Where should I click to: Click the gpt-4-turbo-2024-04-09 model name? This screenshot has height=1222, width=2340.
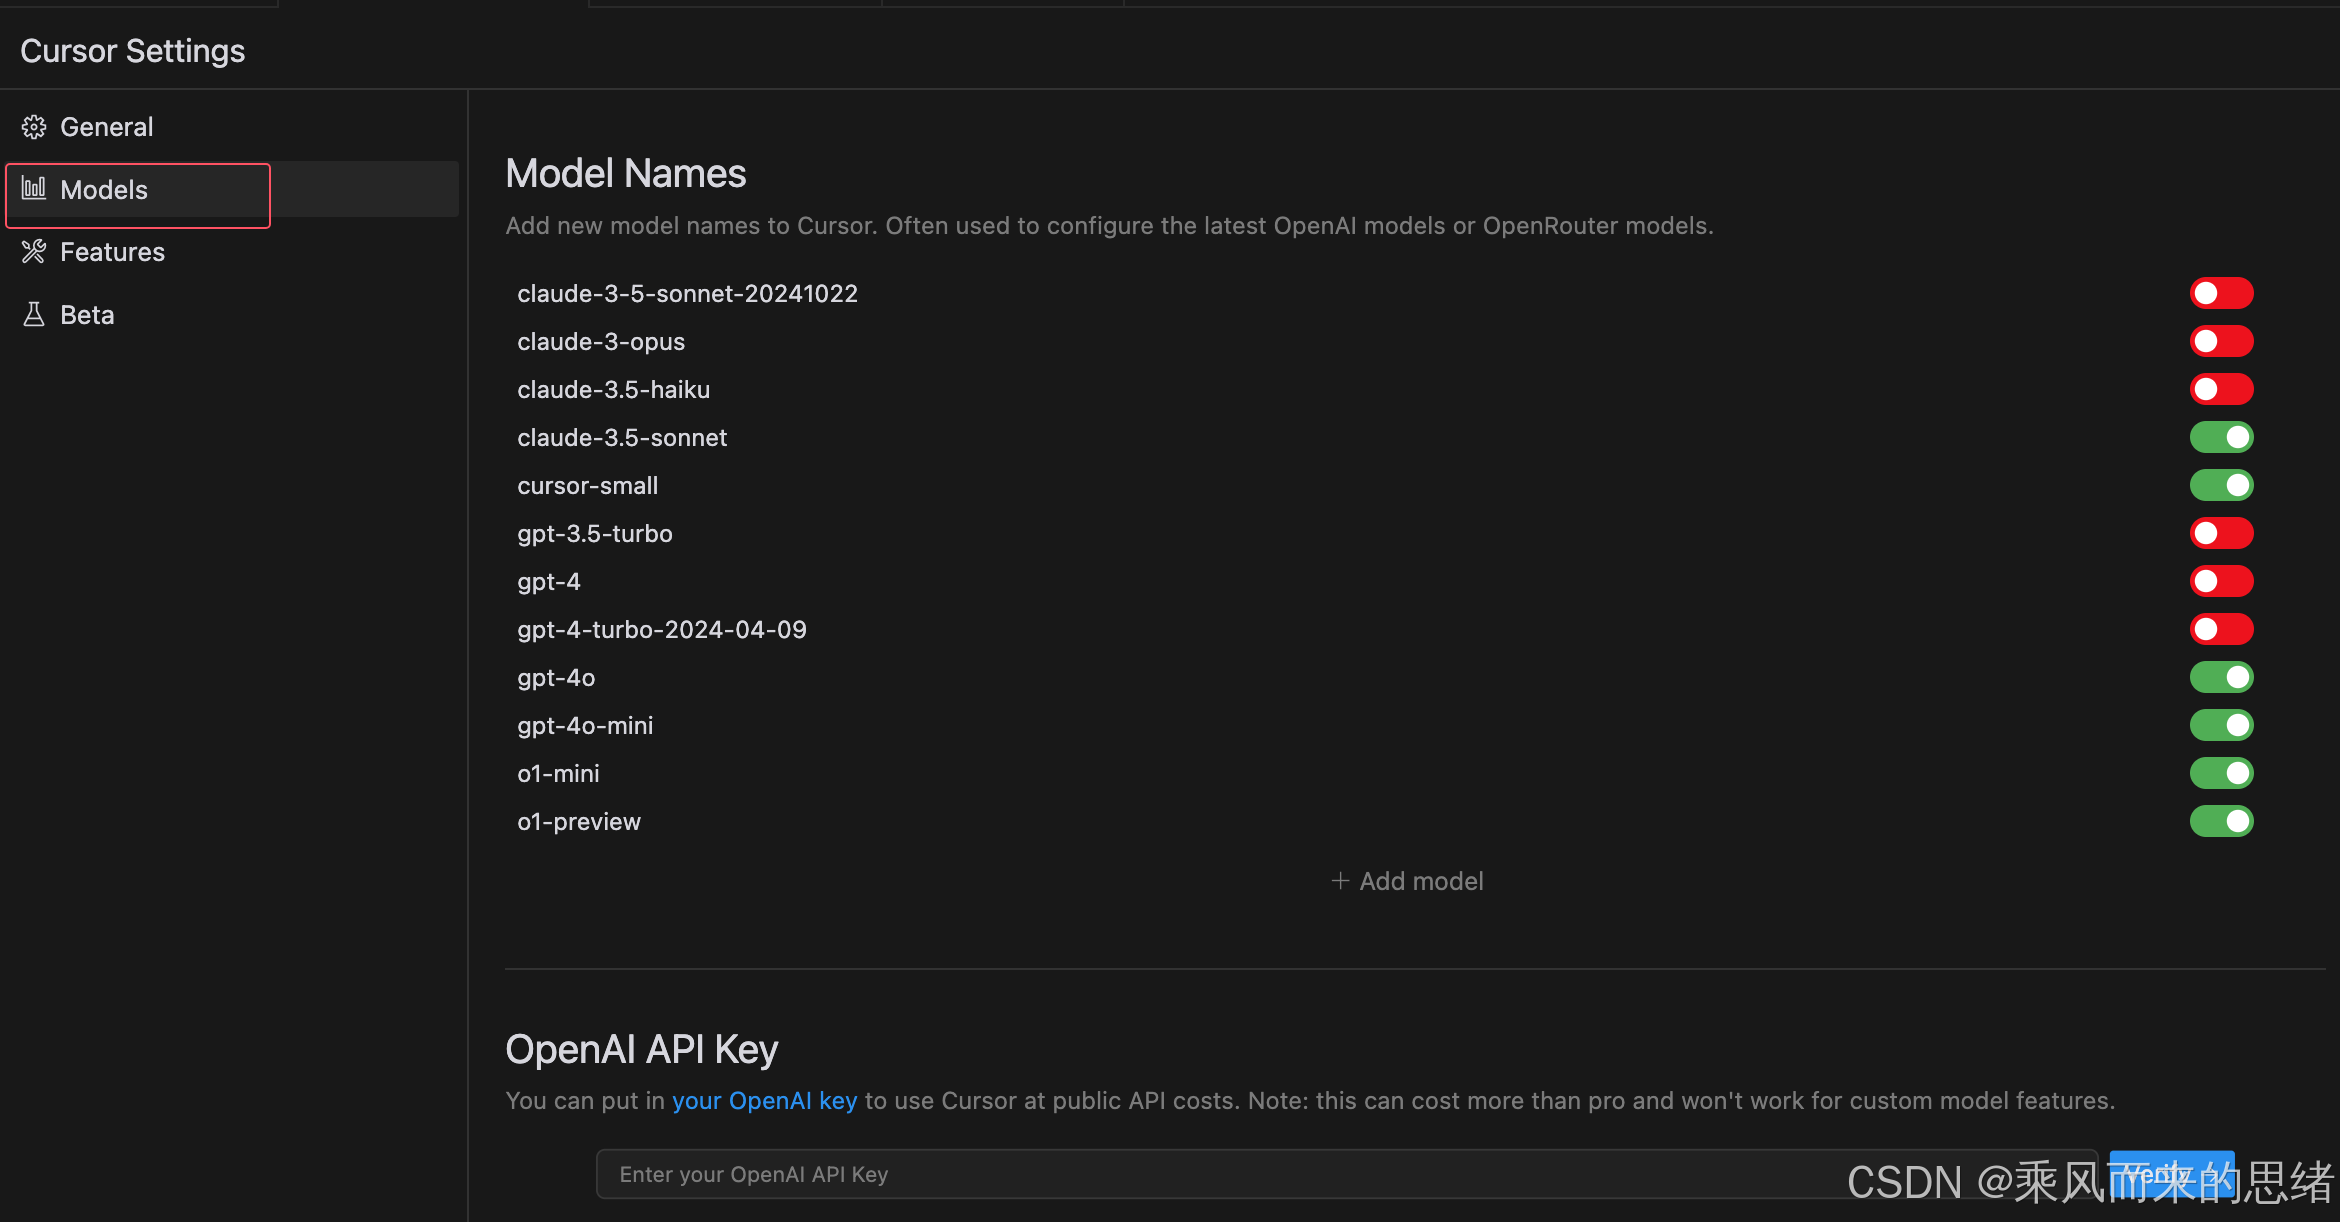coord(661,629)
